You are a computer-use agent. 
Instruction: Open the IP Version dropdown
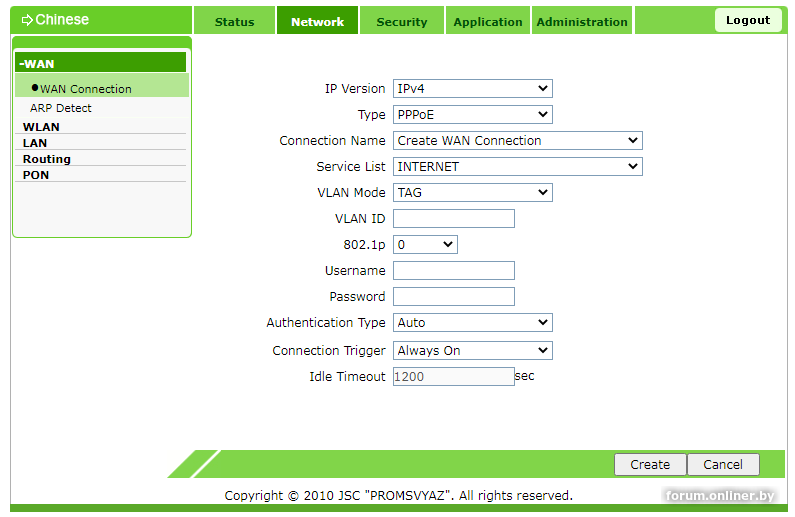pos(472,89)
